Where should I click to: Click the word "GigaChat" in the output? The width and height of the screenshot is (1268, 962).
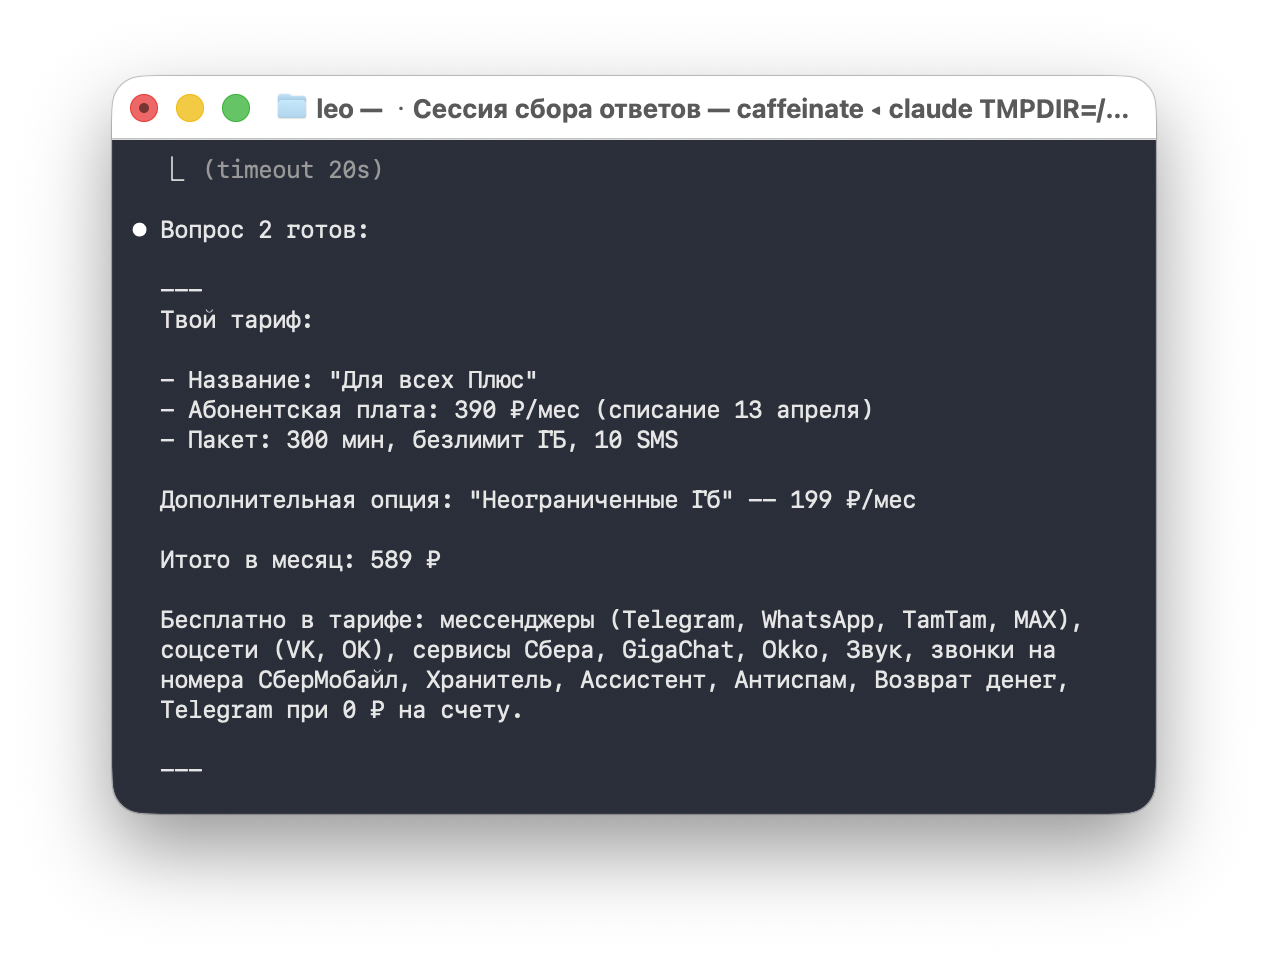(x=678, y=650)
